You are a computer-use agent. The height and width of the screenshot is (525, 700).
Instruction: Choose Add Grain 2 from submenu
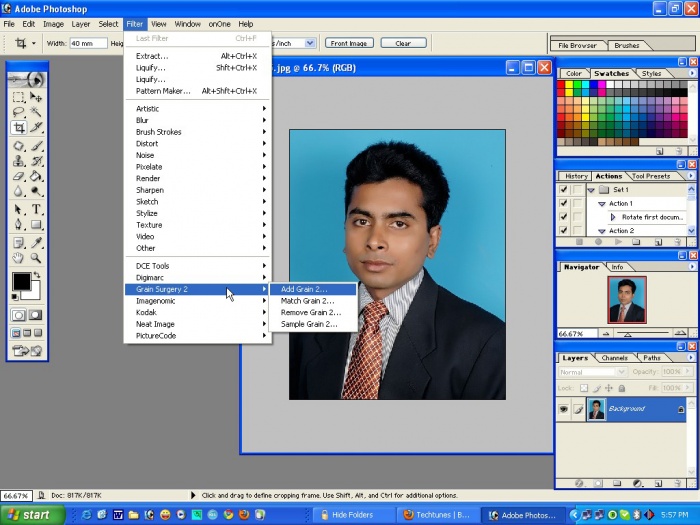point(313,289)
